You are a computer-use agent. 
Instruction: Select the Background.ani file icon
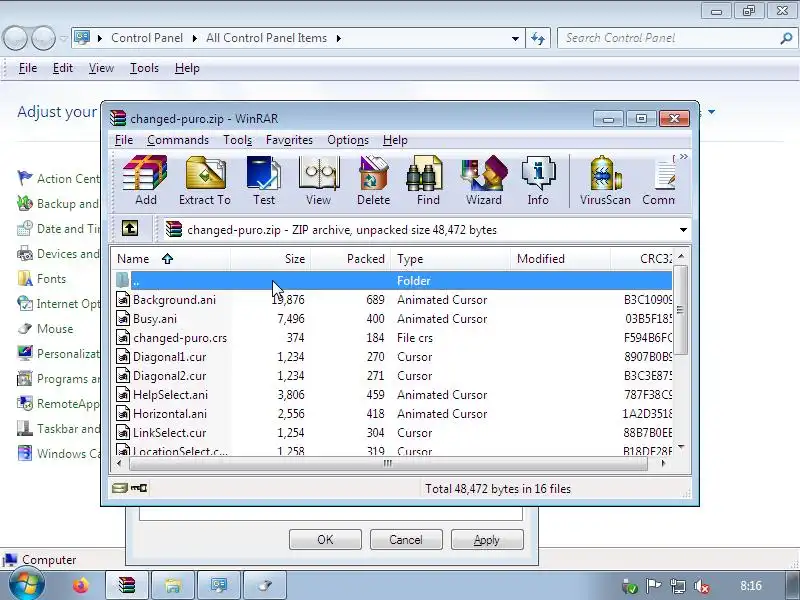[x=123, y=299]
